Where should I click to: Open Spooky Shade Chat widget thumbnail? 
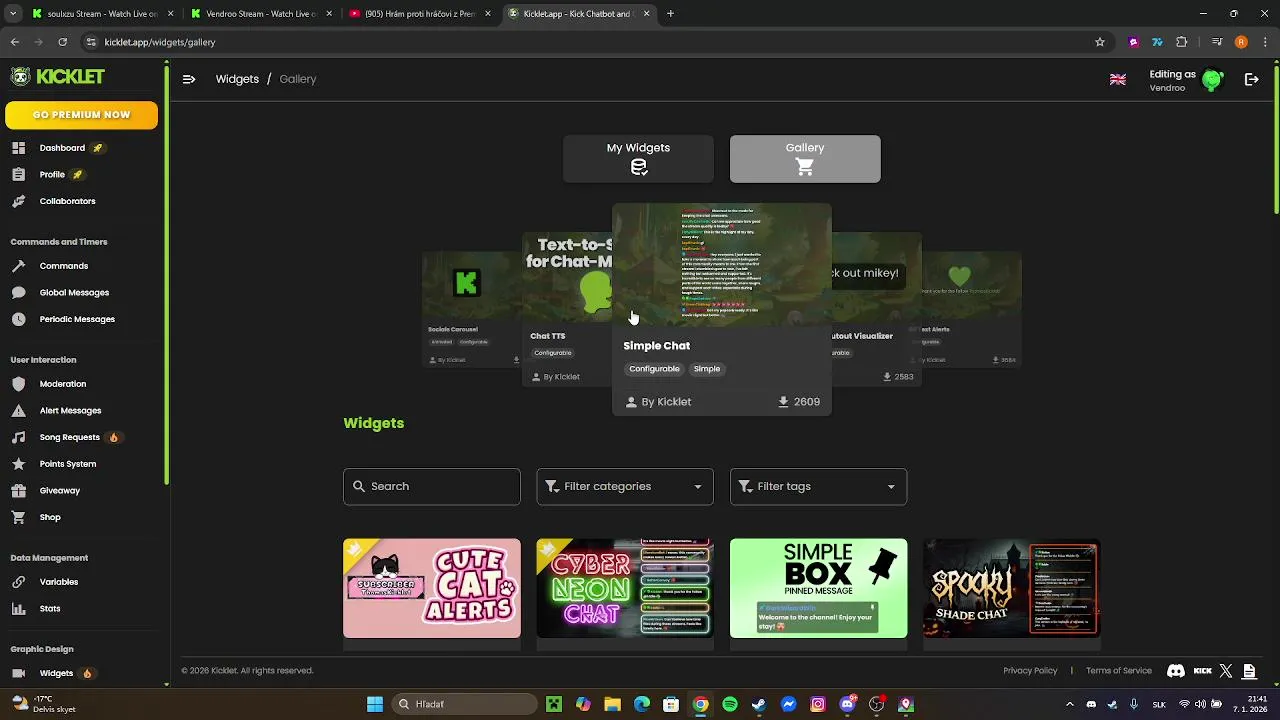pyautogui.click(x=1012, y=588)
